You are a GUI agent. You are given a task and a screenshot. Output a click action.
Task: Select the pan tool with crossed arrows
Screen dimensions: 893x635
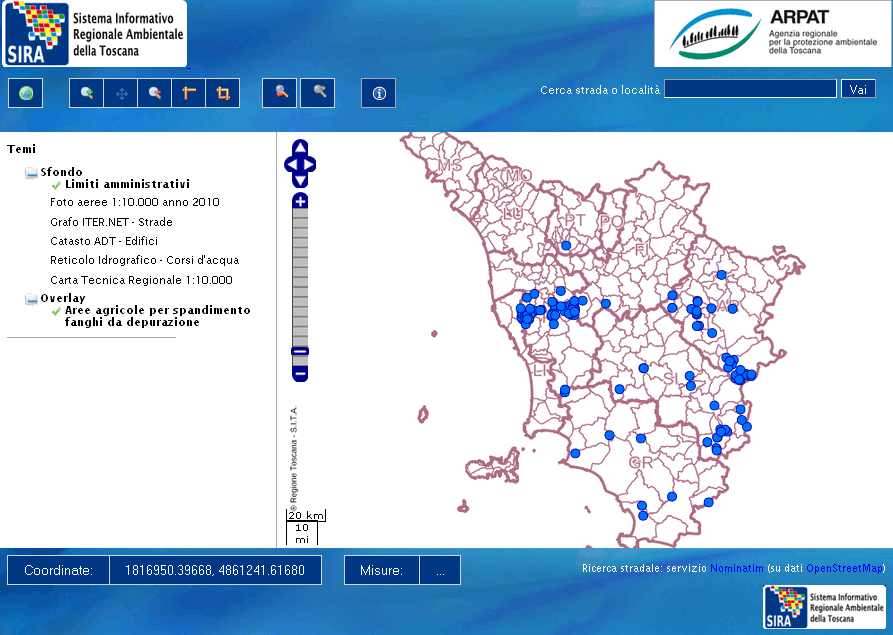[x=119, y=93]
